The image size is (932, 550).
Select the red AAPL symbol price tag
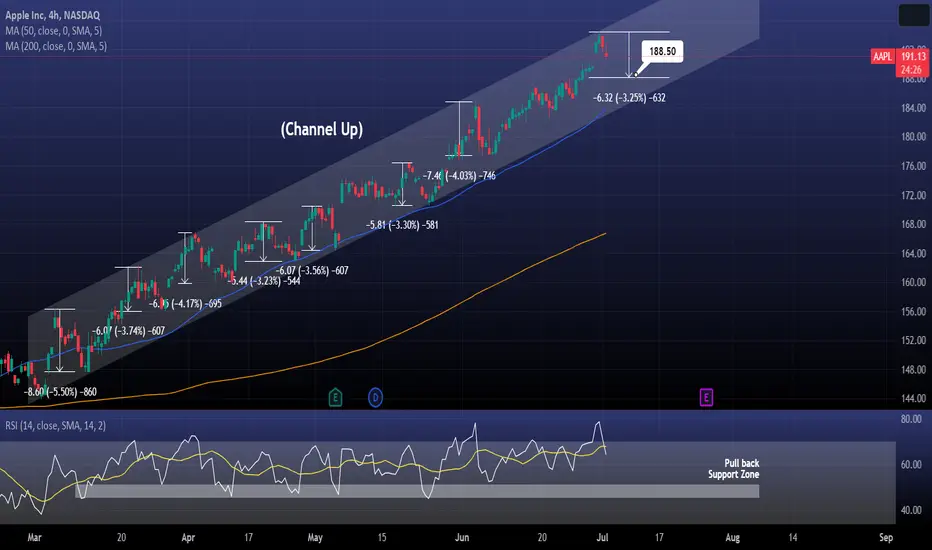point(882,56)
